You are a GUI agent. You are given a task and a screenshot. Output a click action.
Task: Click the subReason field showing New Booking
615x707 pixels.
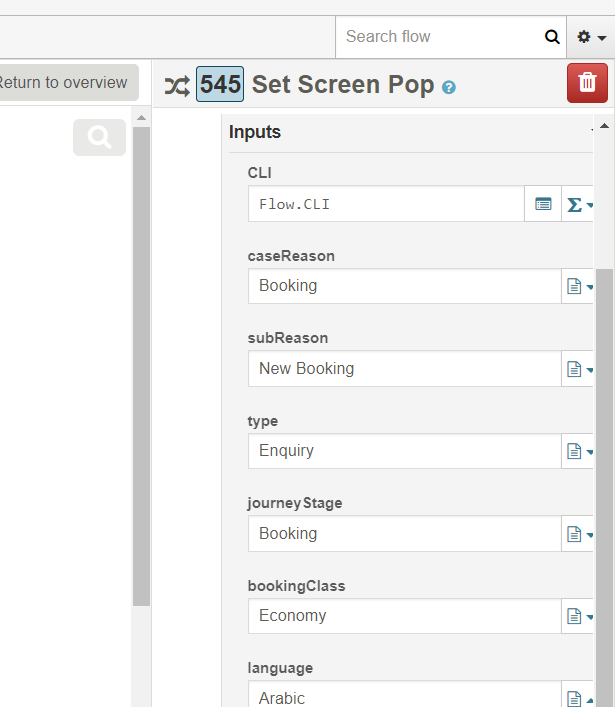(404, 369)
